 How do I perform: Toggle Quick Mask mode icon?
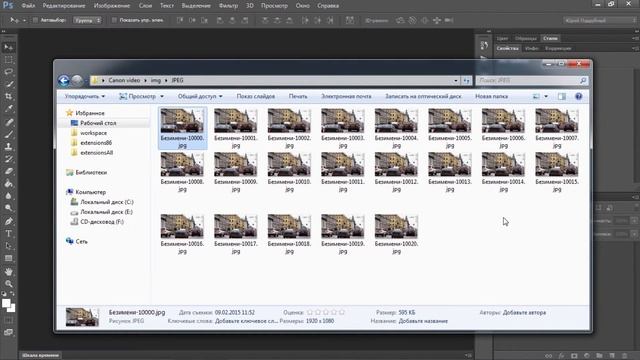(8, 320)
